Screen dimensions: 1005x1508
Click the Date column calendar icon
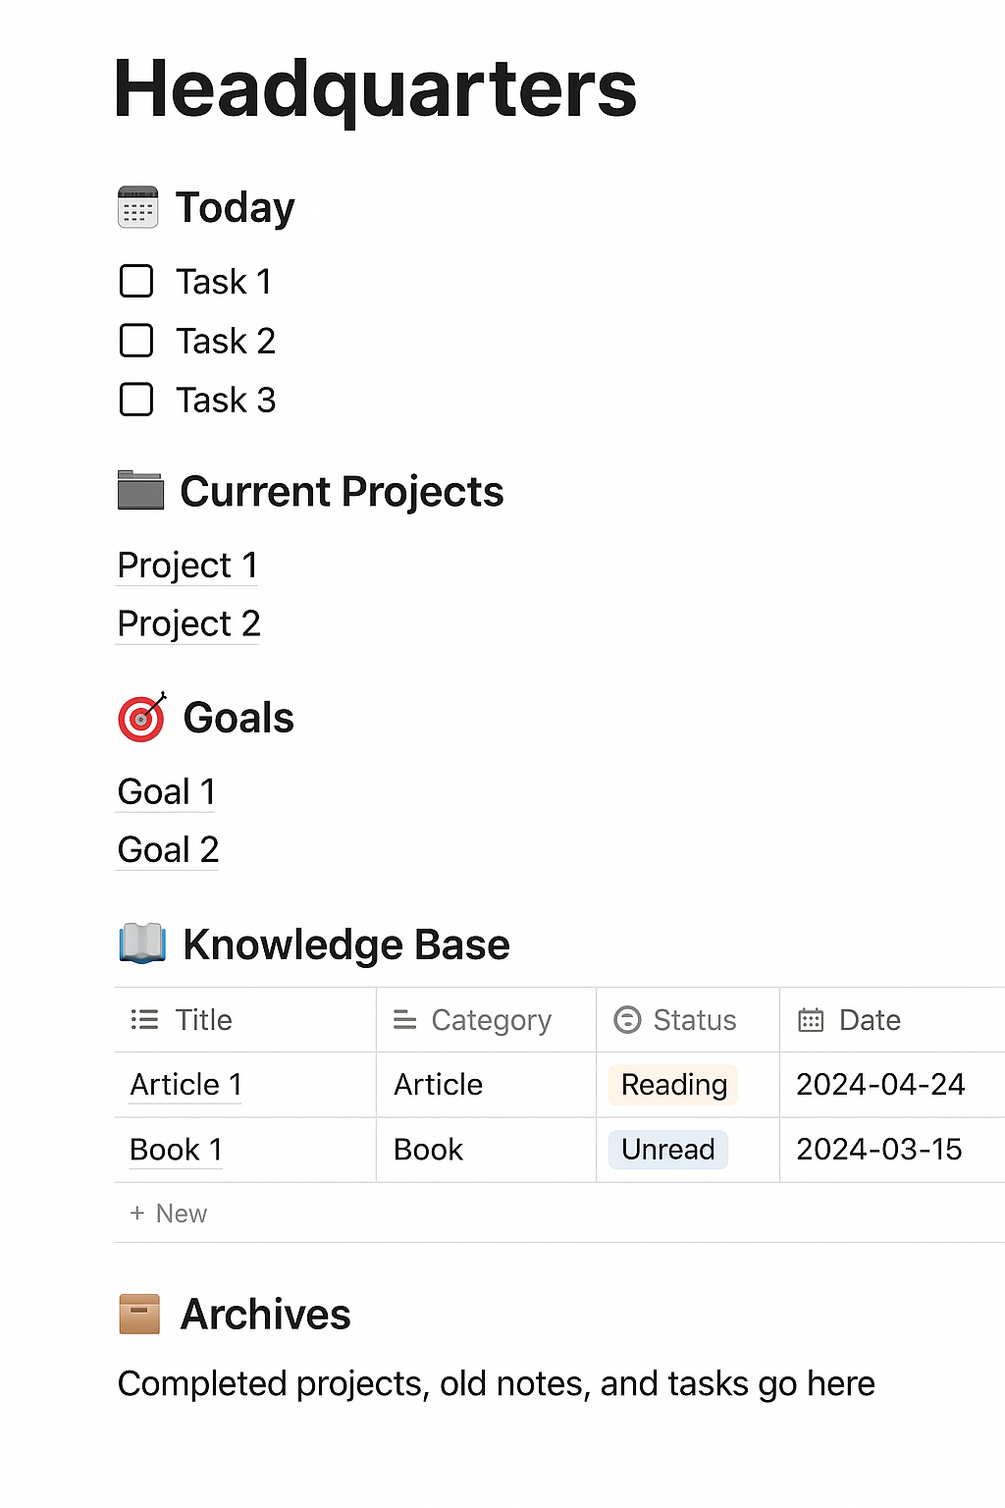click(811, 1020)
